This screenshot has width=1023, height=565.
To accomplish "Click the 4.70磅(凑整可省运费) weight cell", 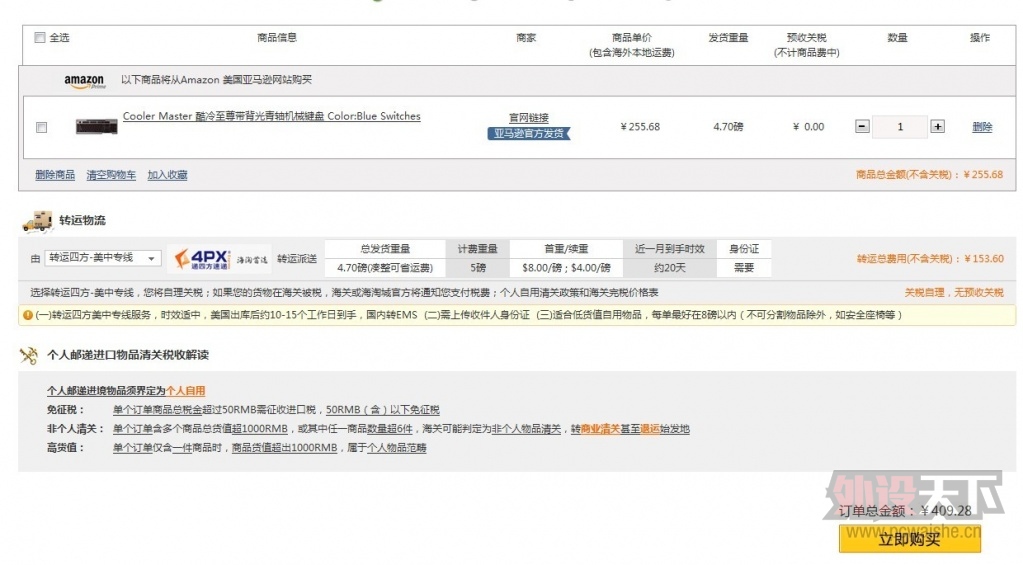I will click(385, 267).
